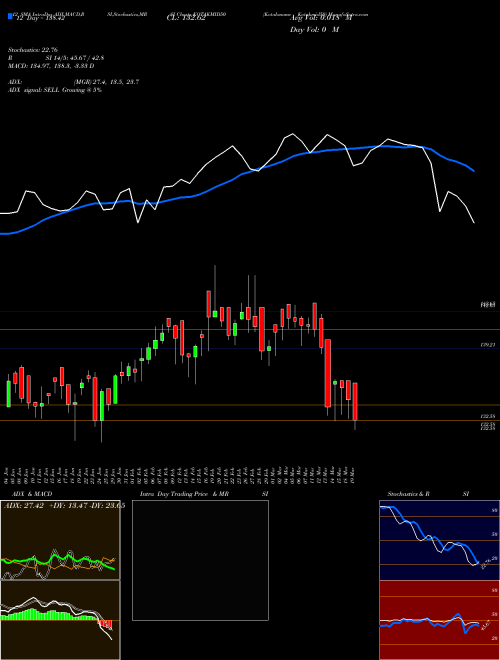Click the blue 12-day SMA legend square
This screenshot has height=660, width=500.
pos(10,17)
